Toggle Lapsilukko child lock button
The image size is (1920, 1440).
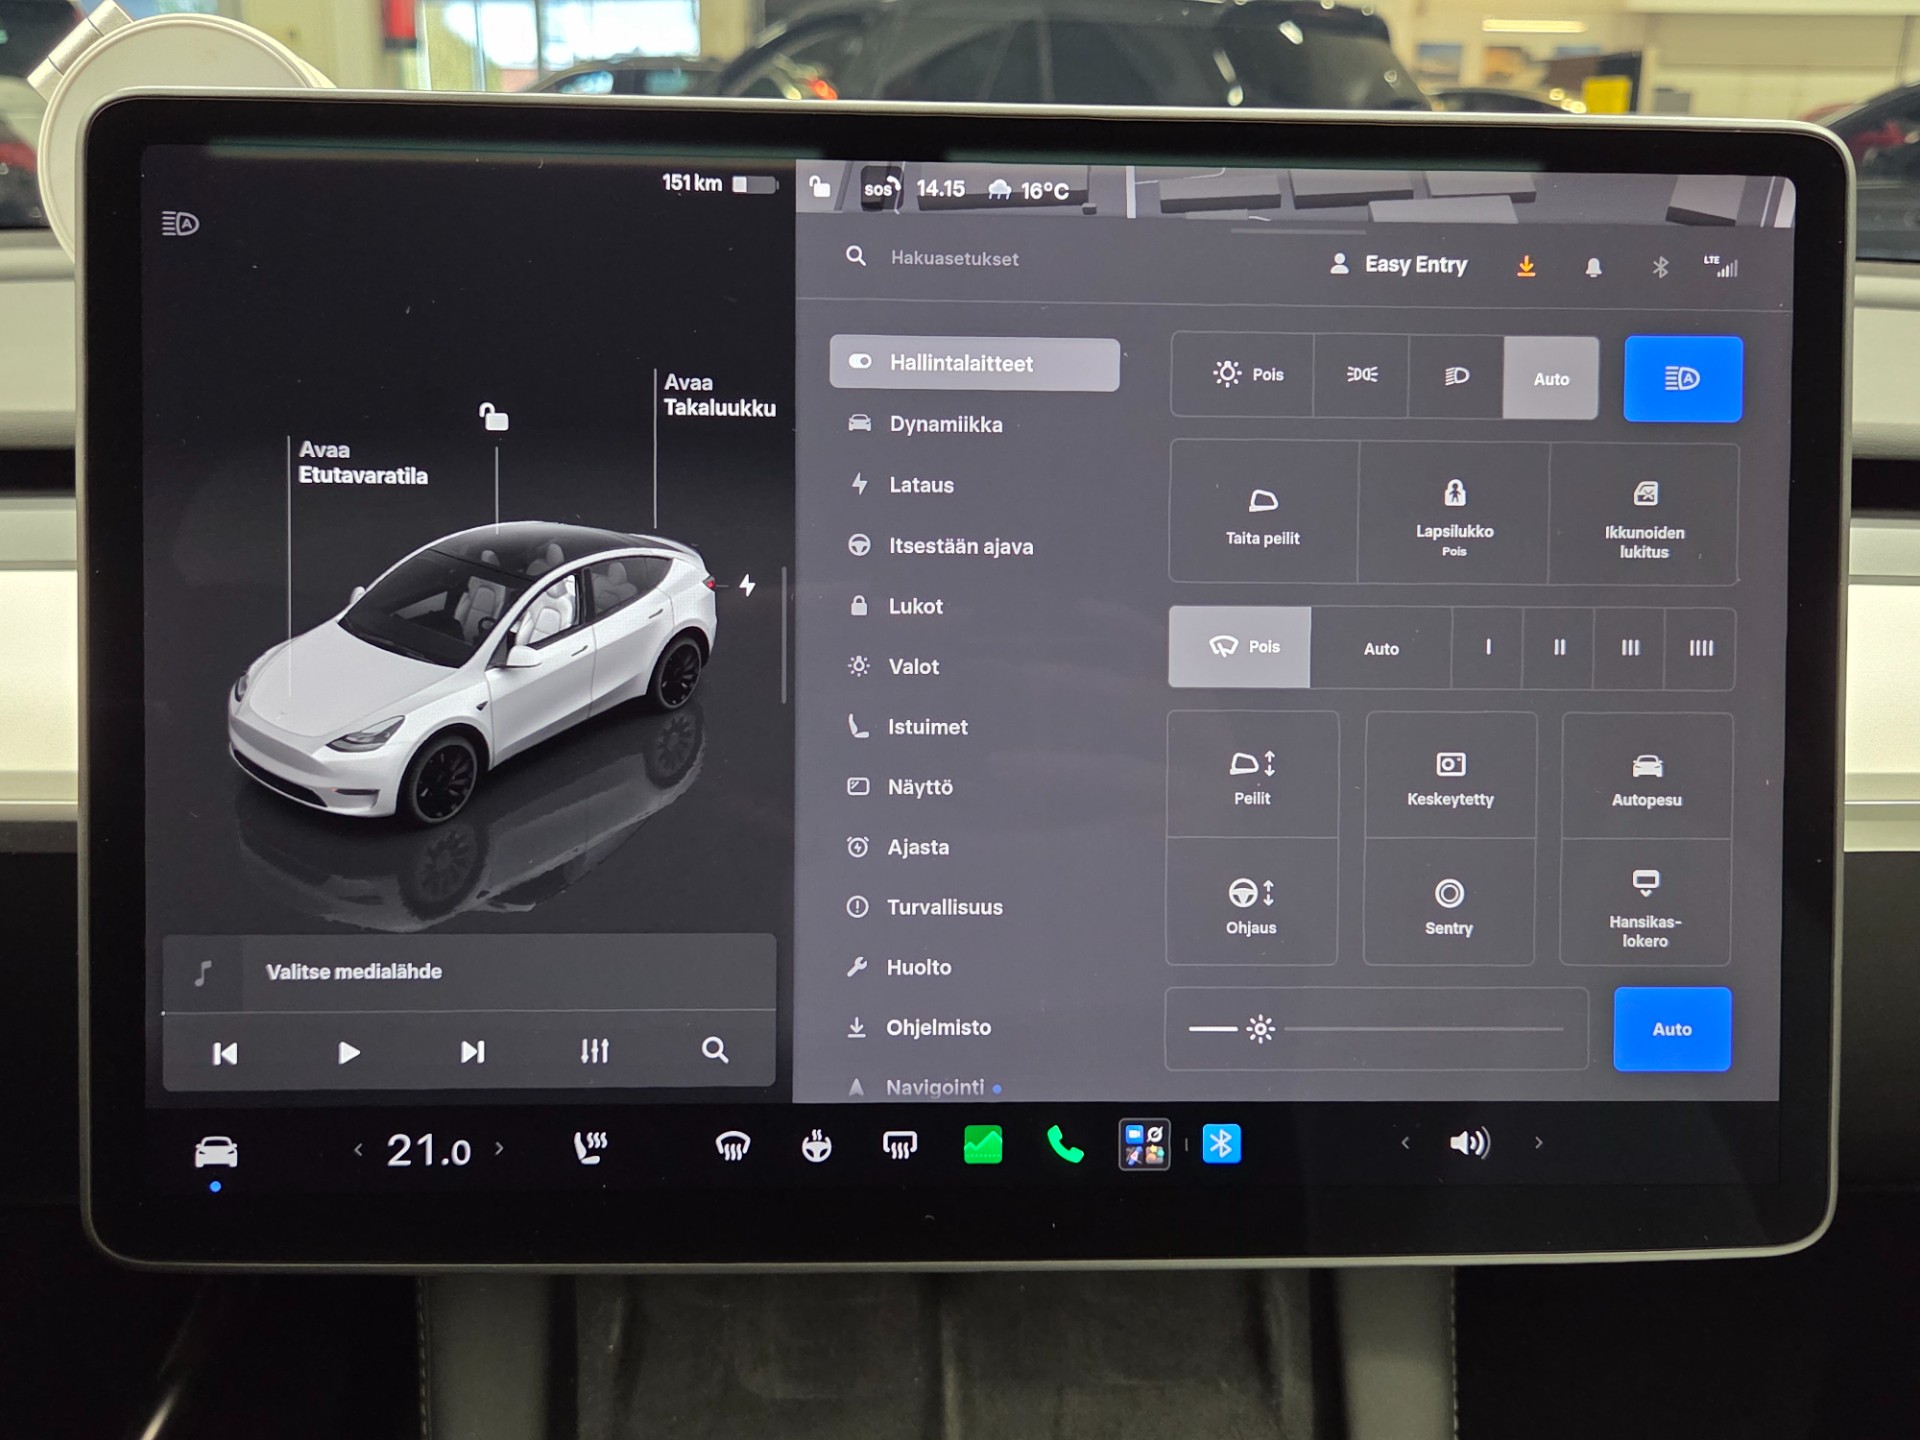[x=1454, y=515]
